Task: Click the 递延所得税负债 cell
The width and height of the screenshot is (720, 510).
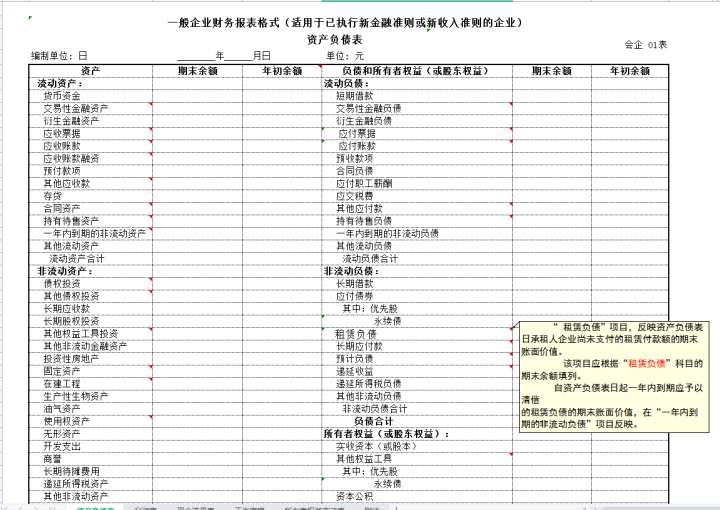Action: [417, 384]
